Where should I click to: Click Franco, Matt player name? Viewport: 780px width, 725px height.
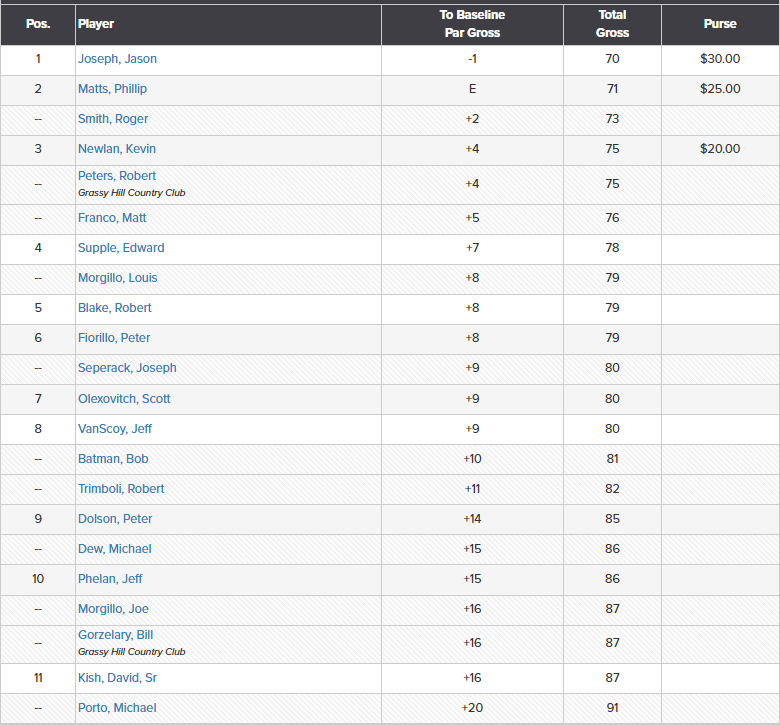coord(112,218)
